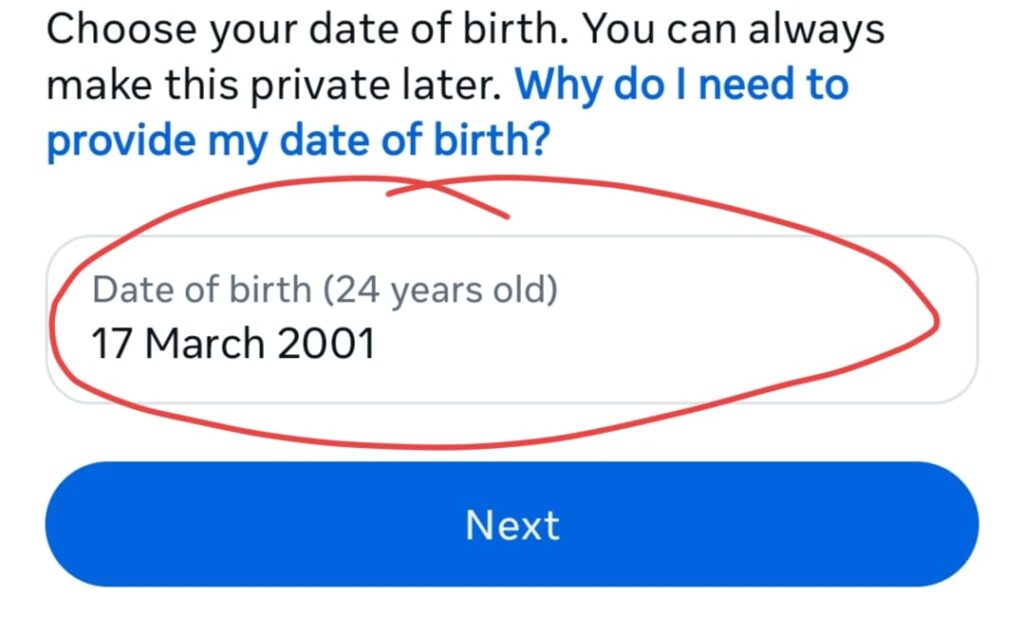Viewport: 1024px width, 635px height.
Task: Click 'Why do I need to' link line
Action: [682, 85]
